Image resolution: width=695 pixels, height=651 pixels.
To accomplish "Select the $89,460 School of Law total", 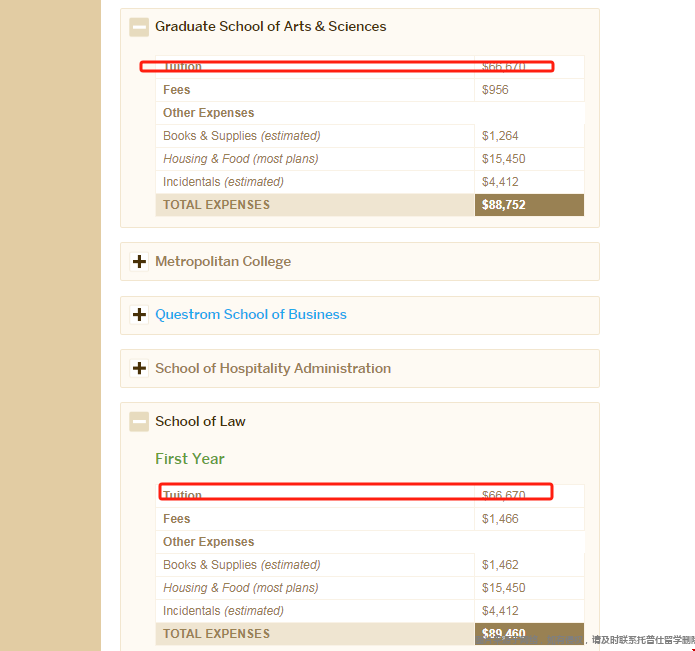I will pyautogui.click(x=504, y=634).
